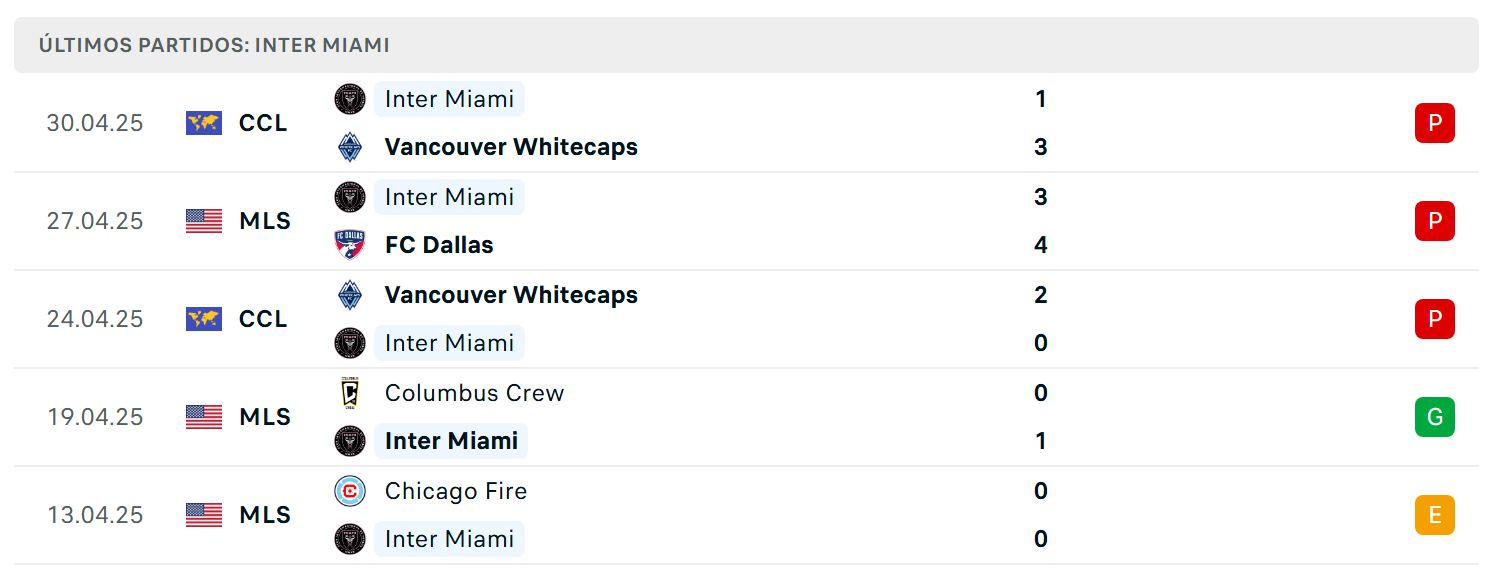Image resolution: width=1497 pixels, height=584 pixels.
Task: Select bold Inter Miami in 19.04.25 match
Action: click(451, 441)
